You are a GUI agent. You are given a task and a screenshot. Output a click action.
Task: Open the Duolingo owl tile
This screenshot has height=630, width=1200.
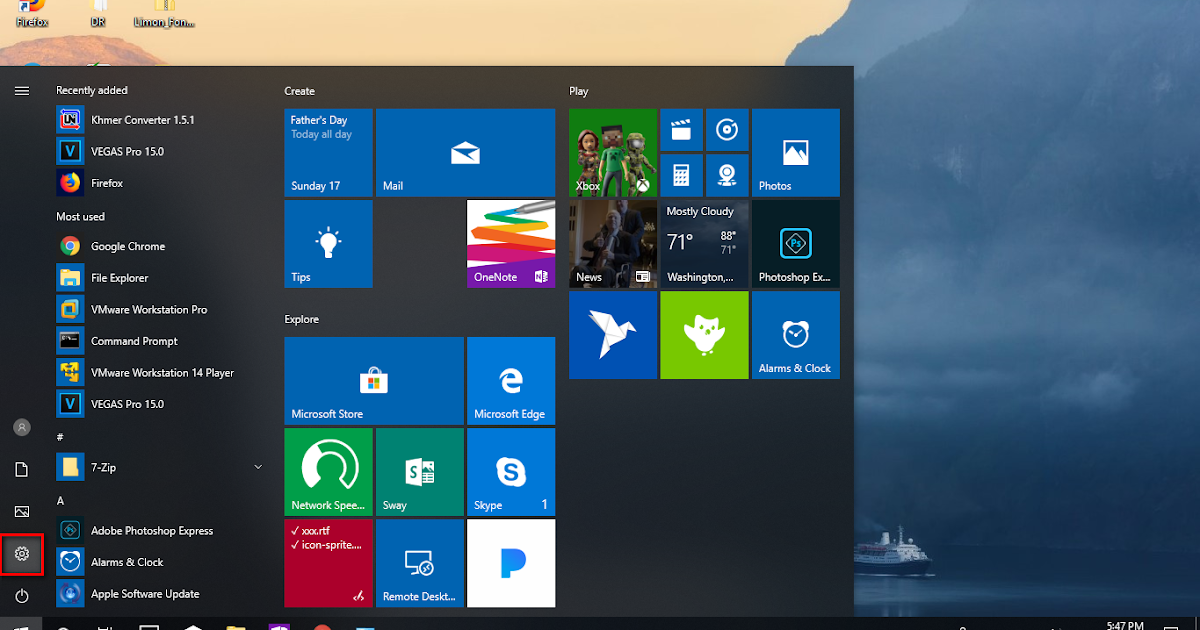coord(704,335)
